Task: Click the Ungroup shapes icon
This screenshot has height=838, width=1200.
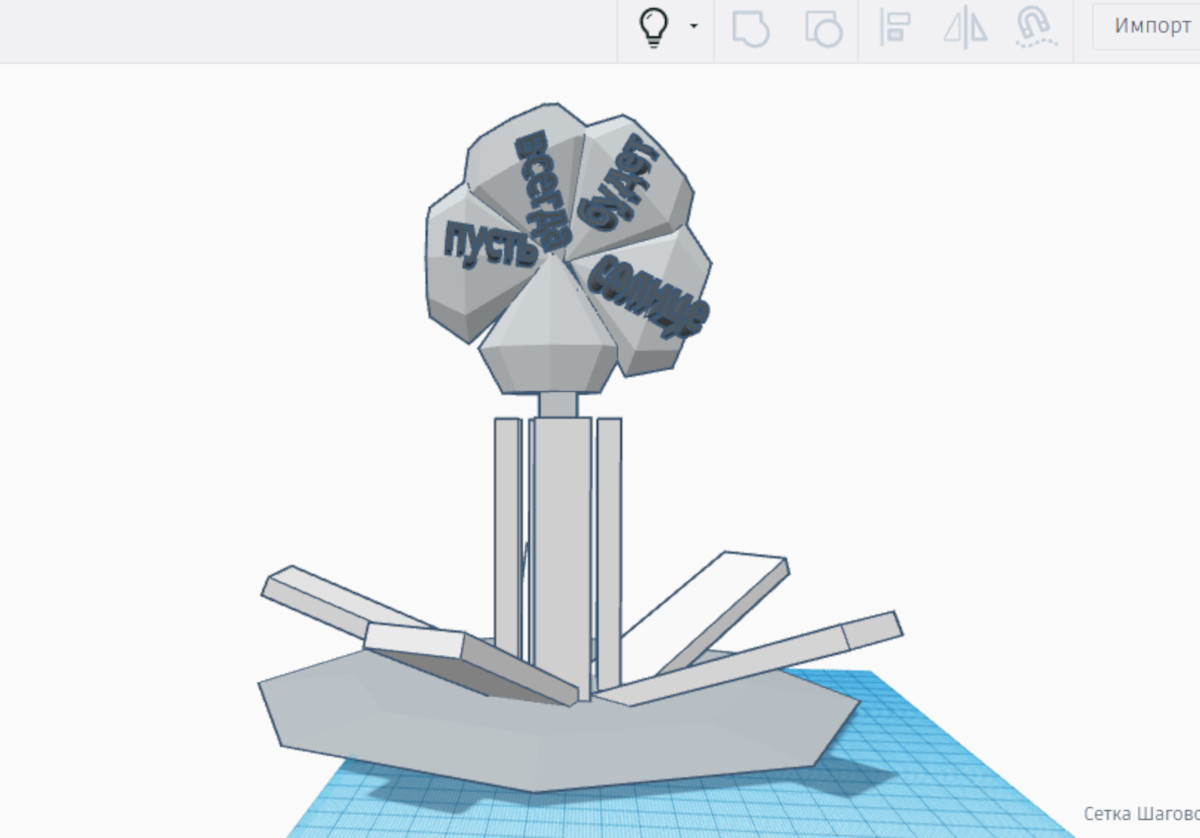Action: tap(823, 28)
